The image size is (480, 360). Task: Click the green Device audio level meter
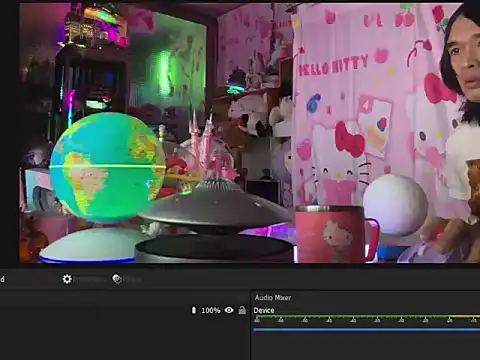367,316
